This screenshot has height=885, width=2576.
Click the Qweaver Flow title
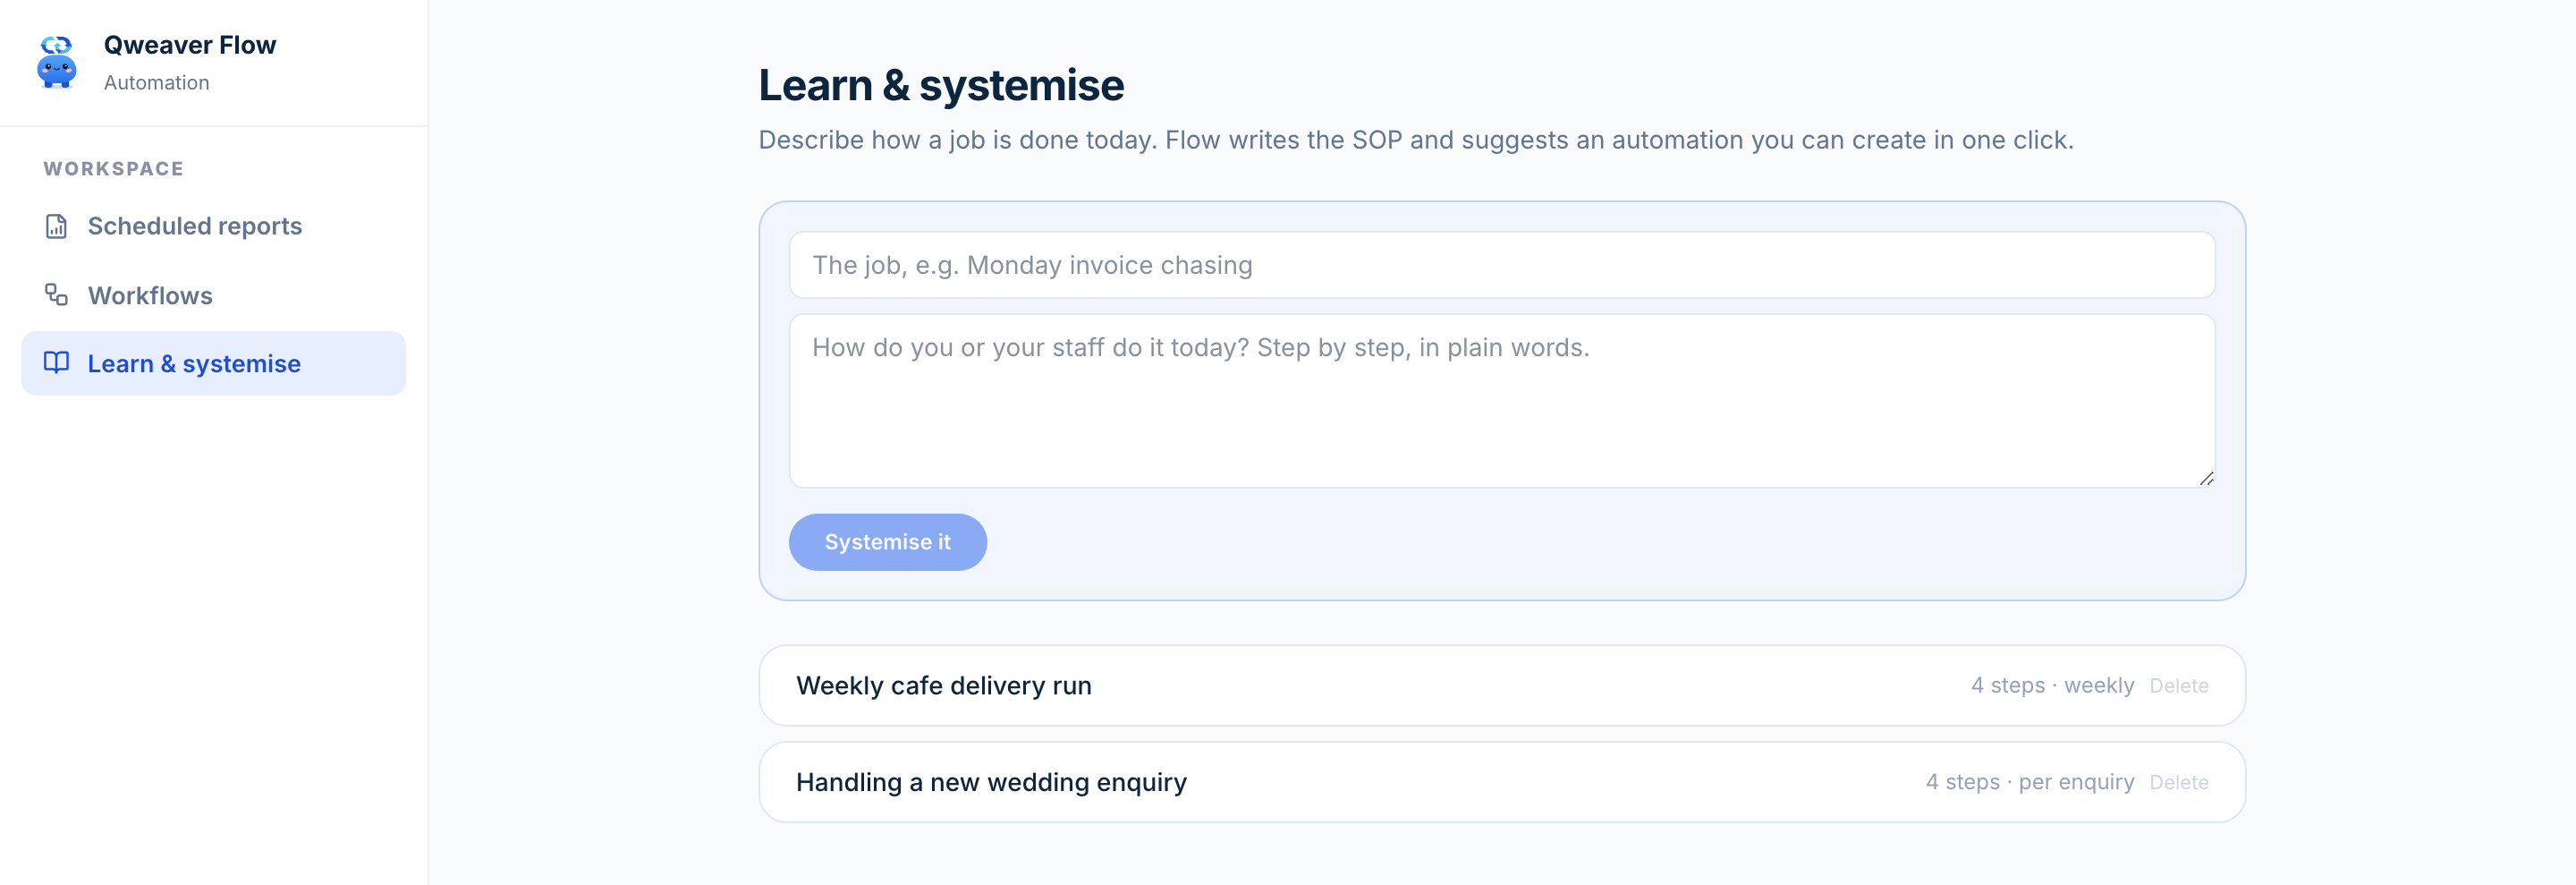[190, 45]
